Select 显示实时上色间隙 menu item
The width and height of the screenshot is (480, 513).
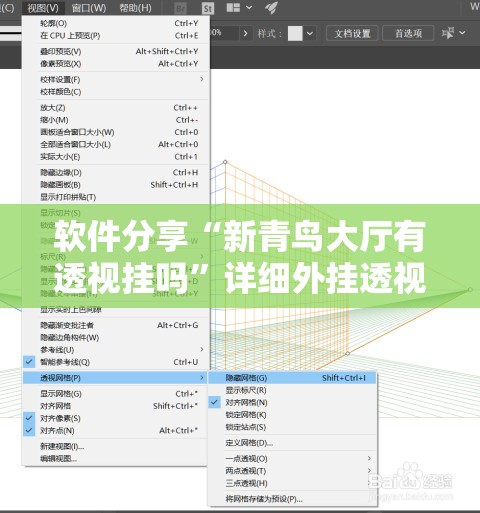click(116, 310)
